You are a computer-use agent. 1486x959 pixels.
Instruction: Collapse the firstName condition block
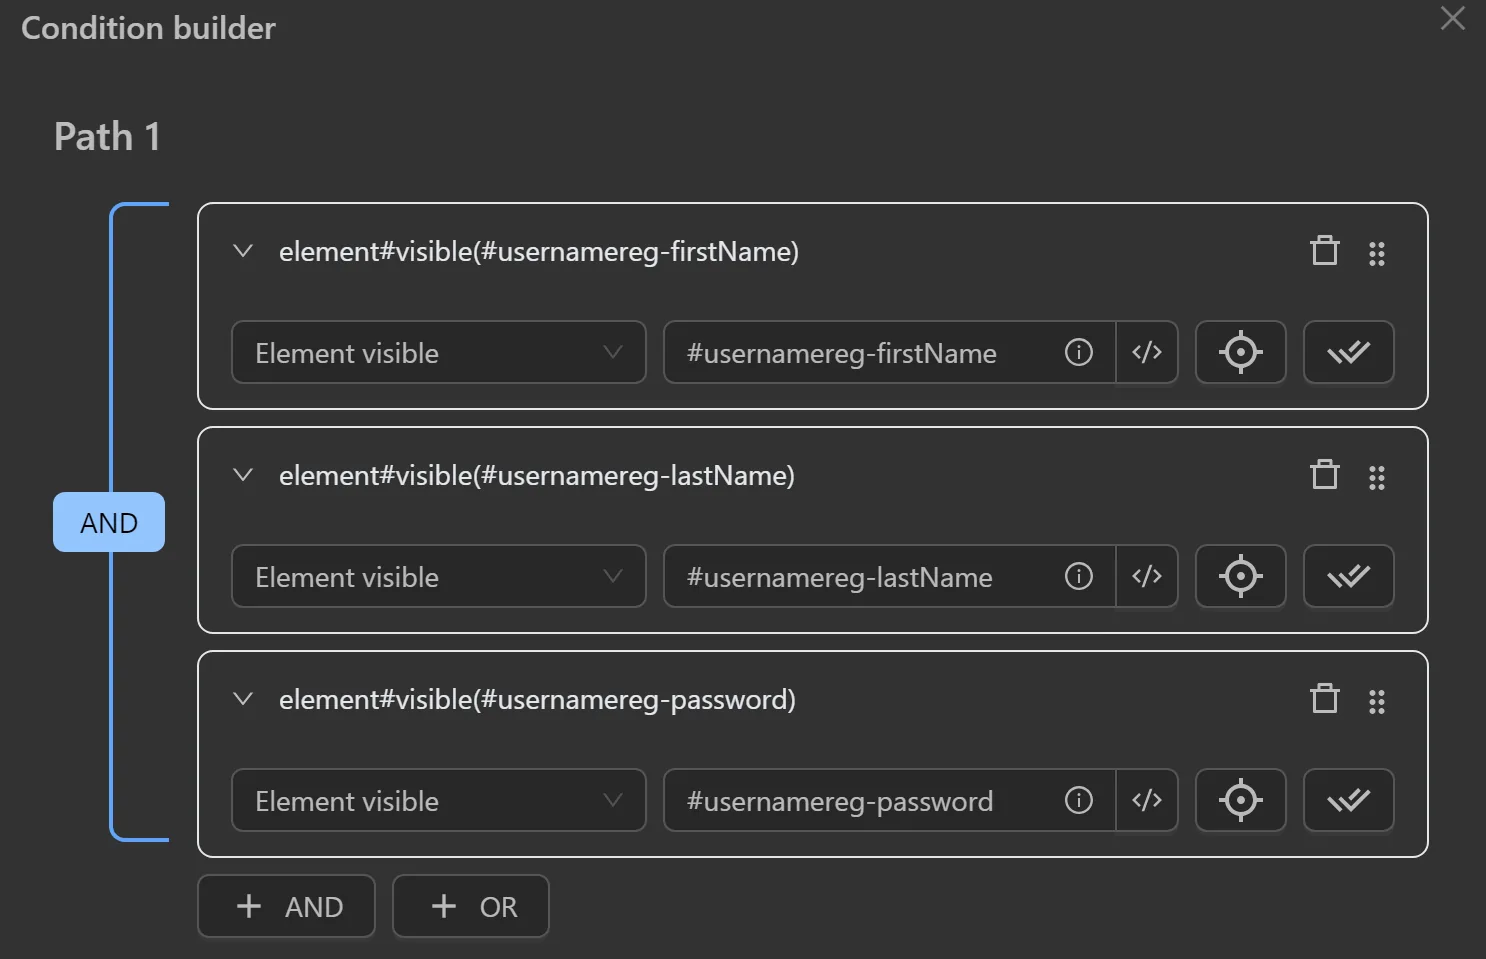(243, 251)
